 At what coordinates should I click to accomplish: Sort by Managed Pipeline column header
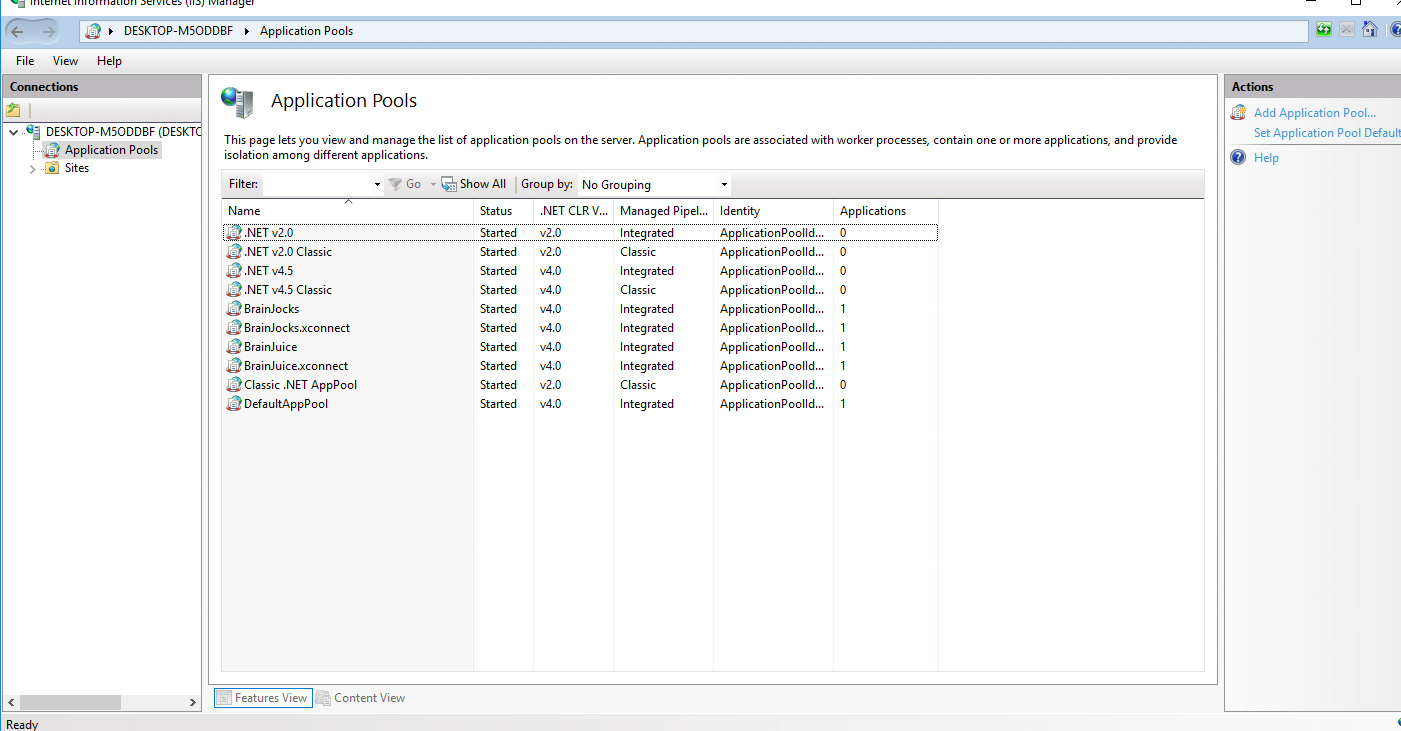click(x=663, y=211)
